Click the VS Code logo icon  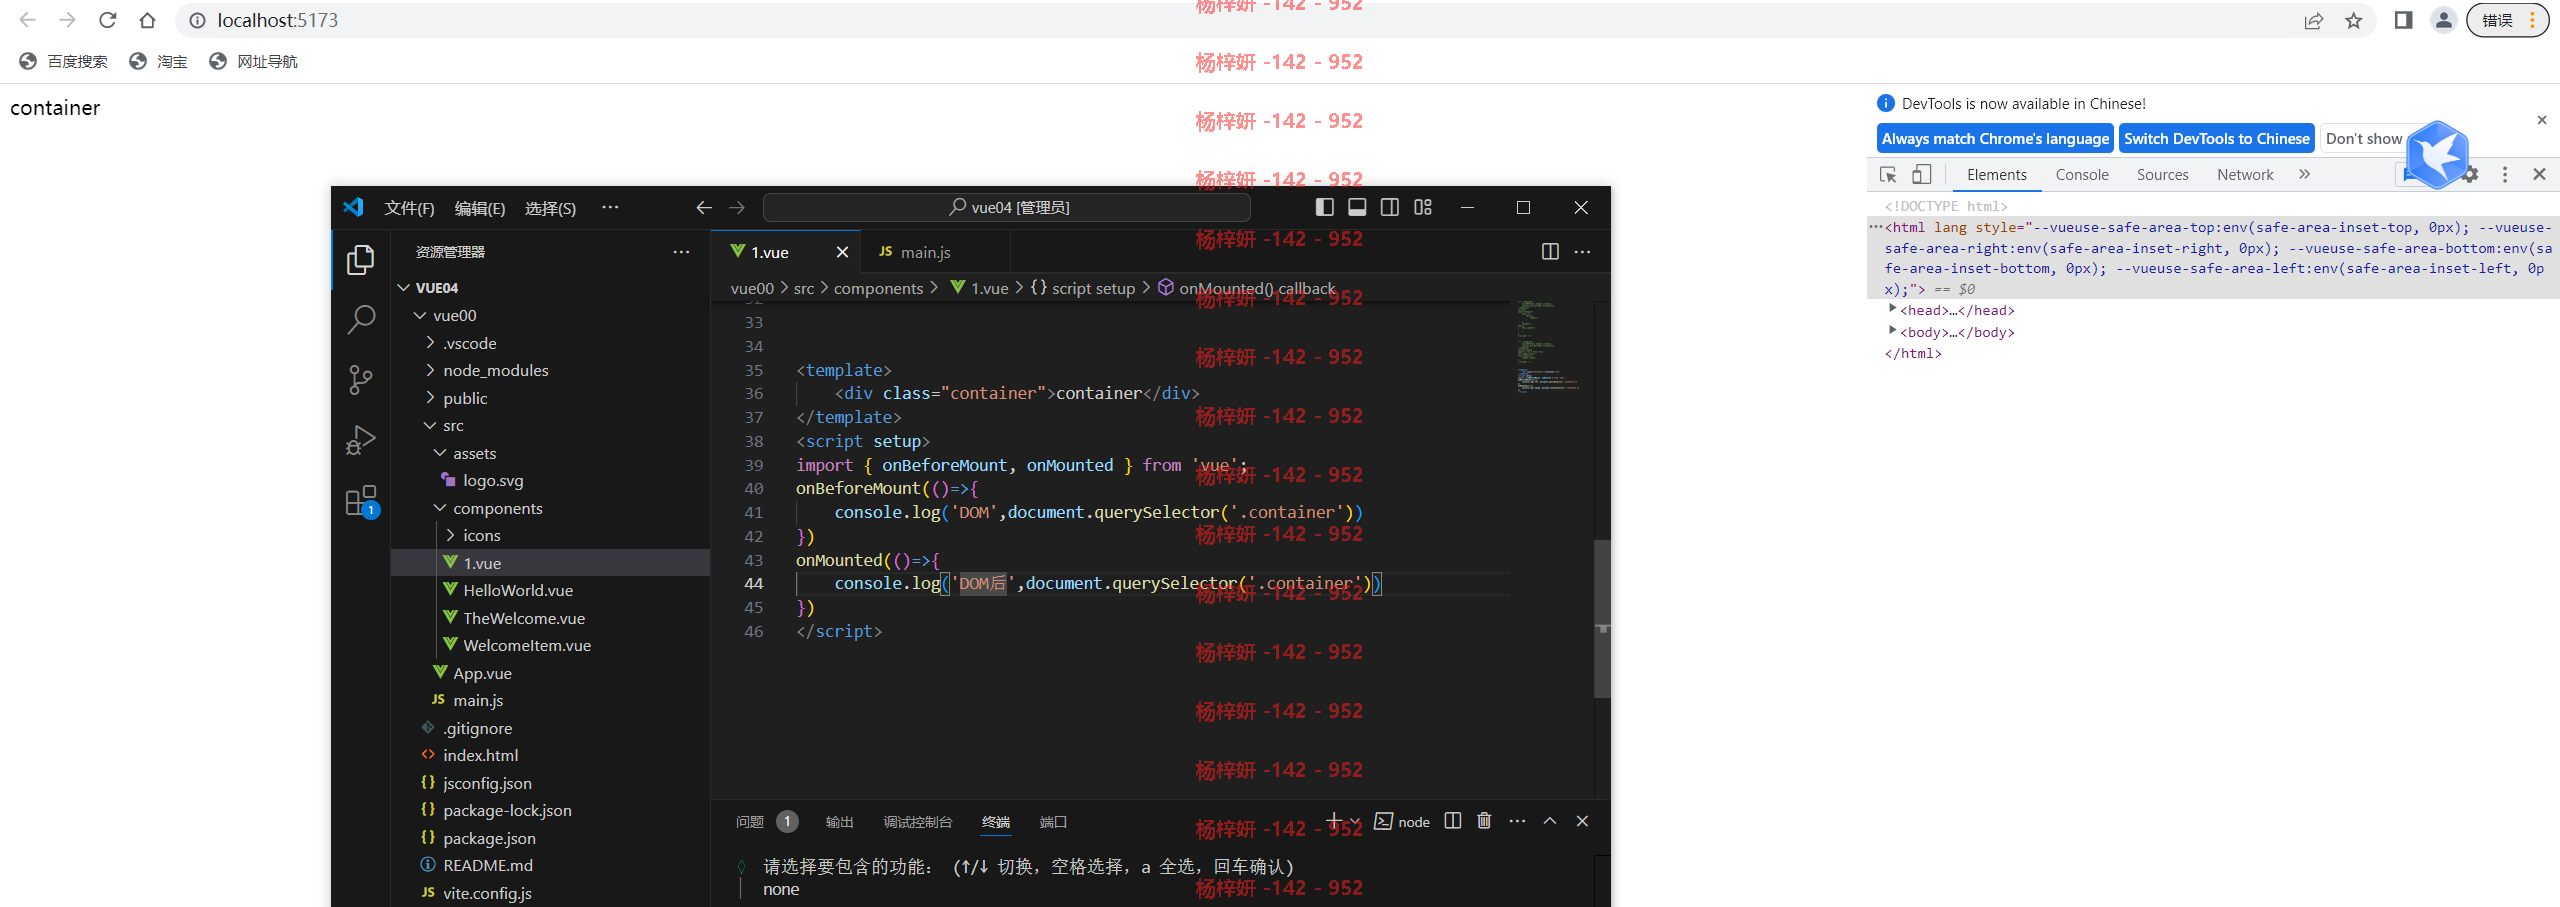(353, 207)
